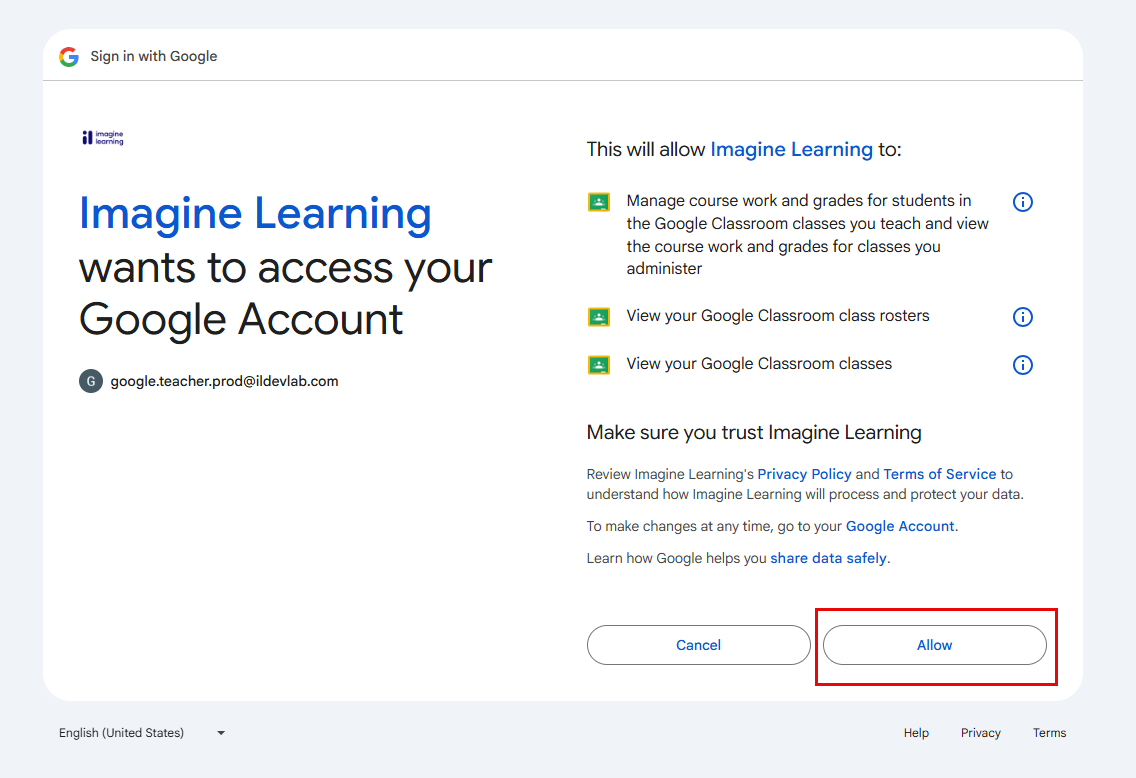Click the Cancel button
Screen dimensions: 1136x778
698,645
